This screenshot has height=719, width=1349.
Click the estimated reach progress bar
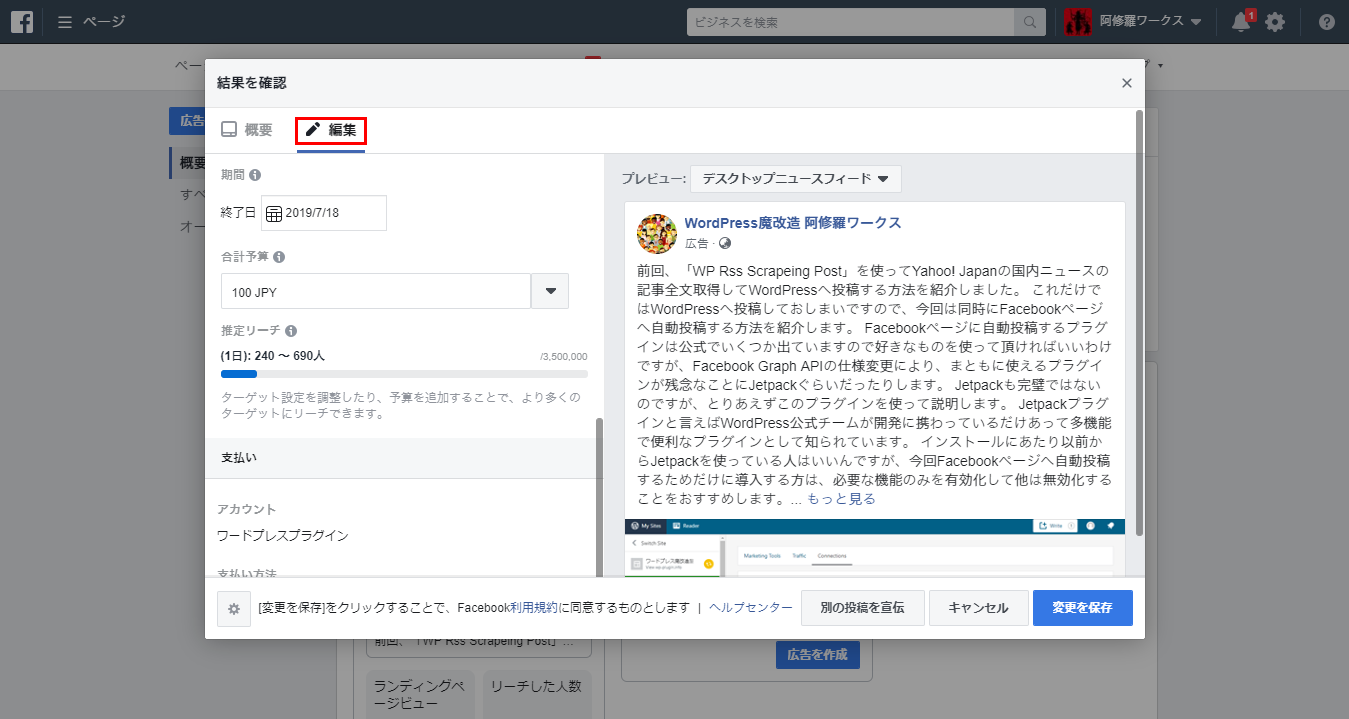[x=404, y=374]
